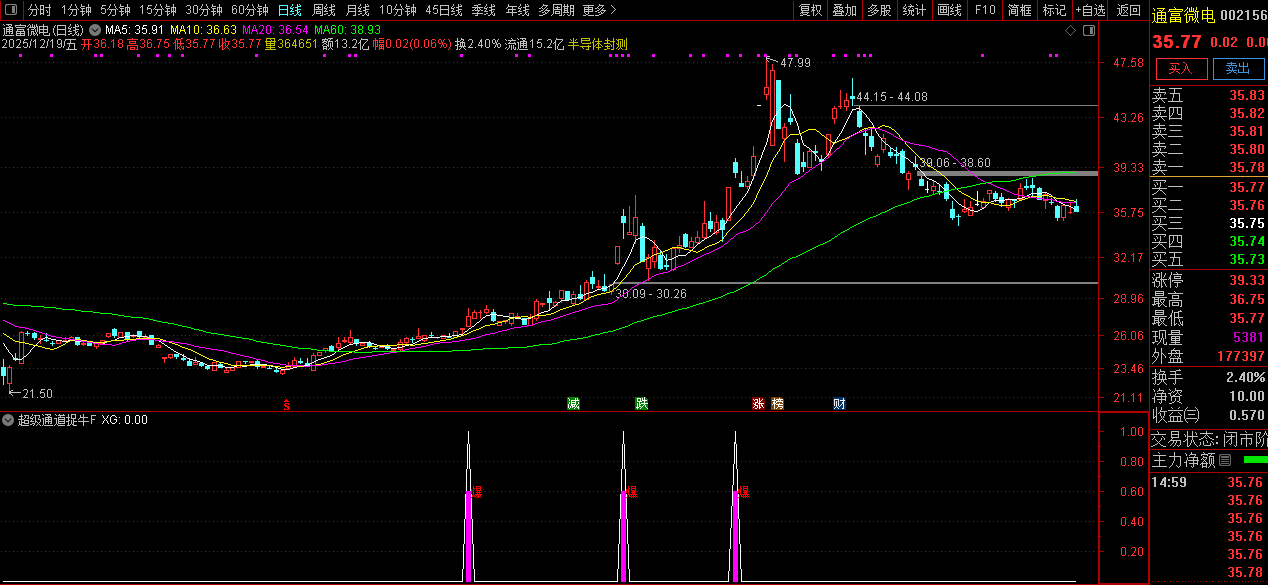Click the 通富微电 stock name in the quote panel
This screenshot has height=585, width=1268.
(x=1184, y=15)
